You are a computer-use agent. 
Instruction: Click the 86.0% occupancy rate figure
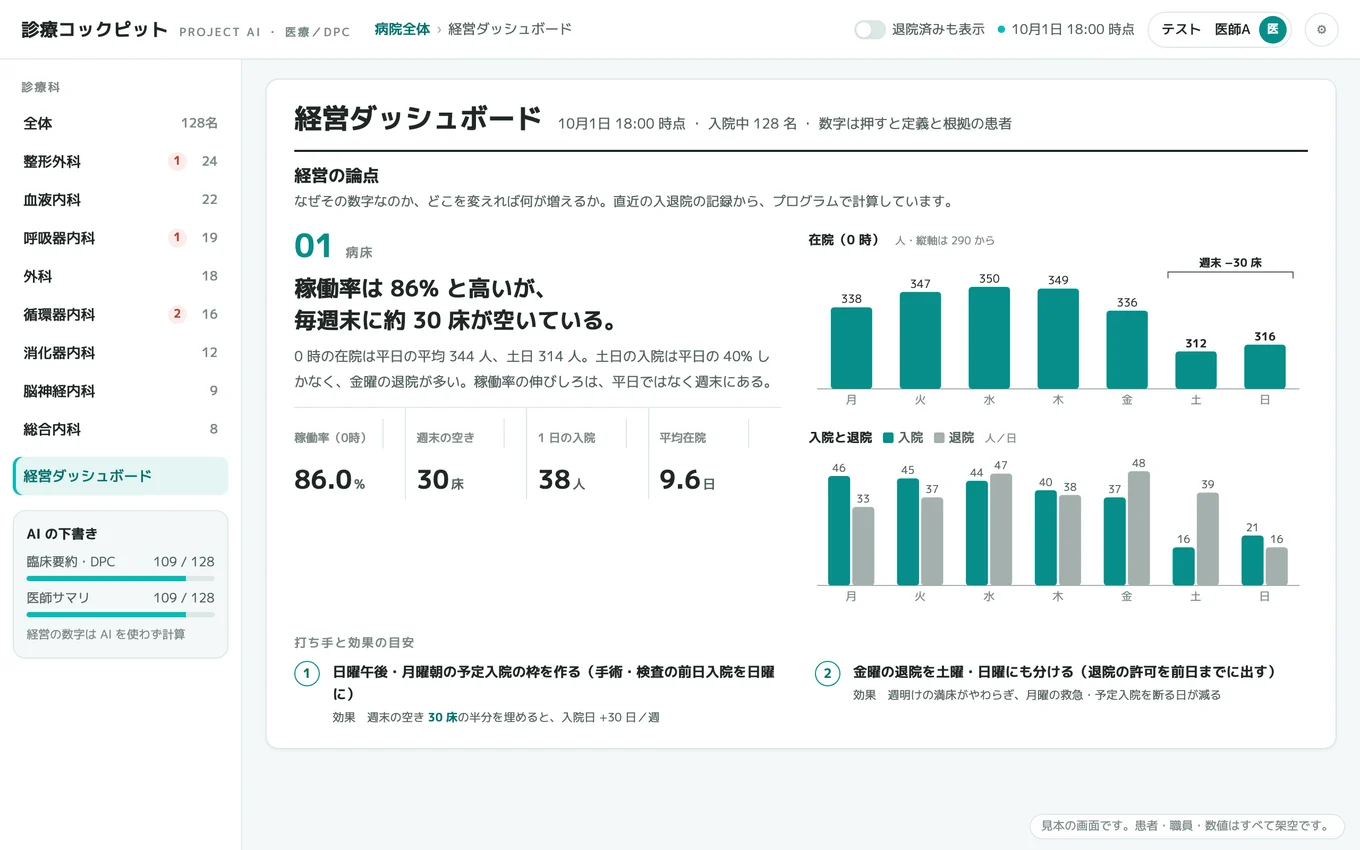(329, 480)
